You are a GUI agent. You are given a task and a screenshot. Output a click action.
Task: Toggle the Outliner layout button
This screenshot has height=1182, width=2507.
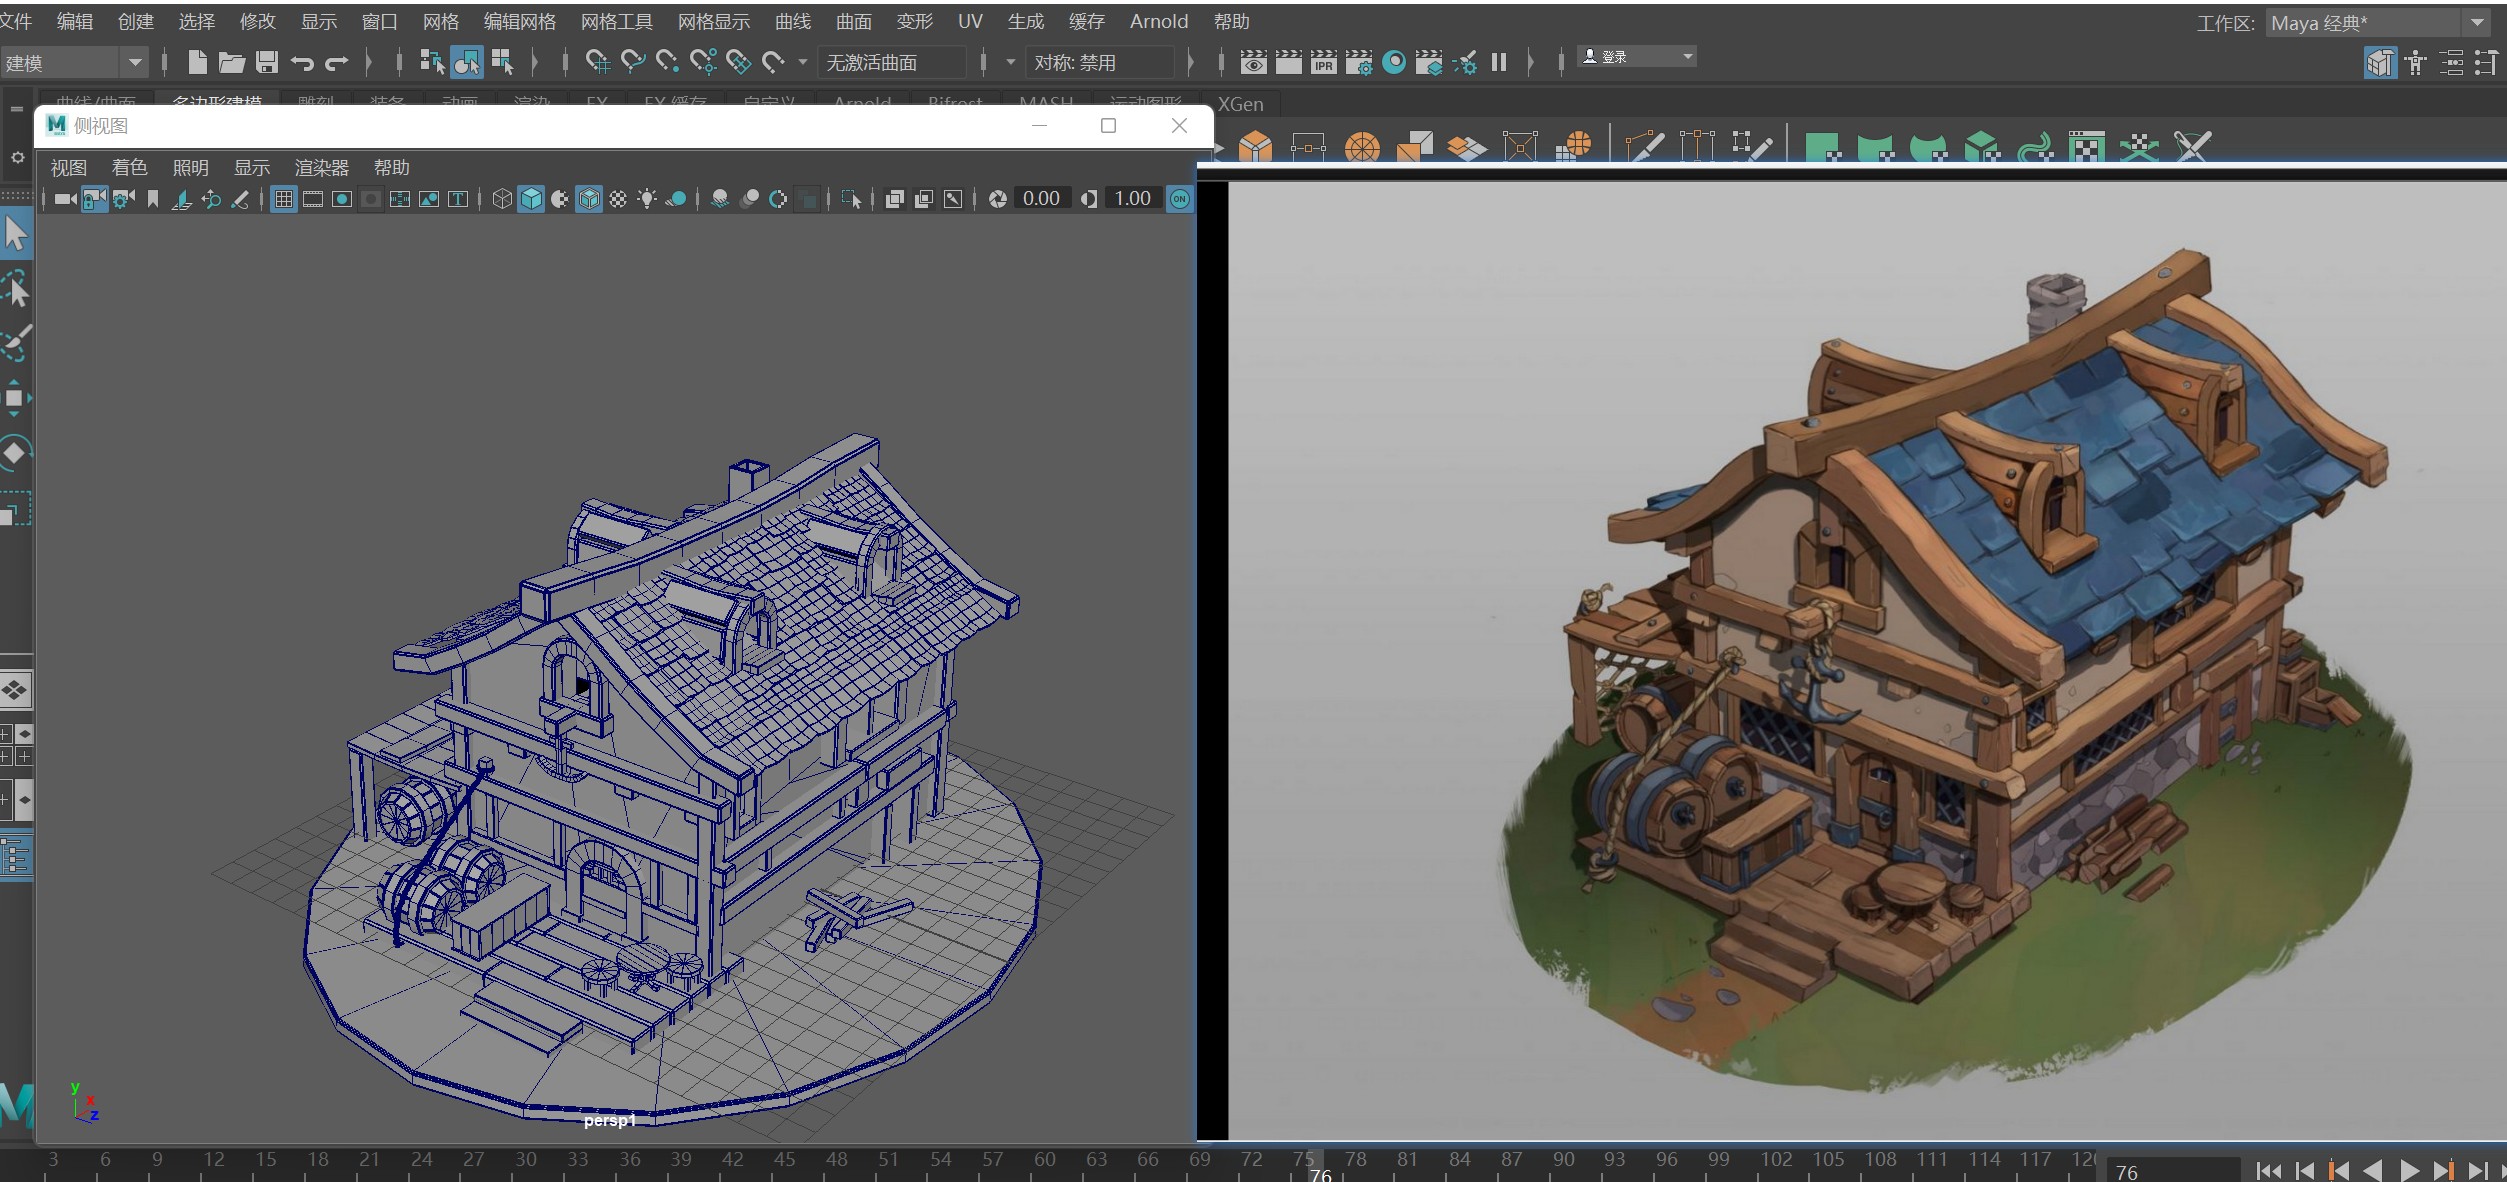click(x=16, y=857)
